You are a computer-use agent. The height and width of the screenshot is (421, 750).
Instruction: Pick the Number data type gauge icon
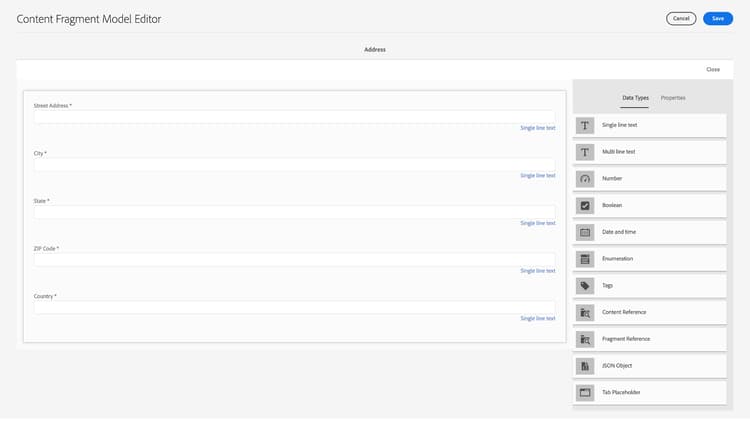pos(585,179)
